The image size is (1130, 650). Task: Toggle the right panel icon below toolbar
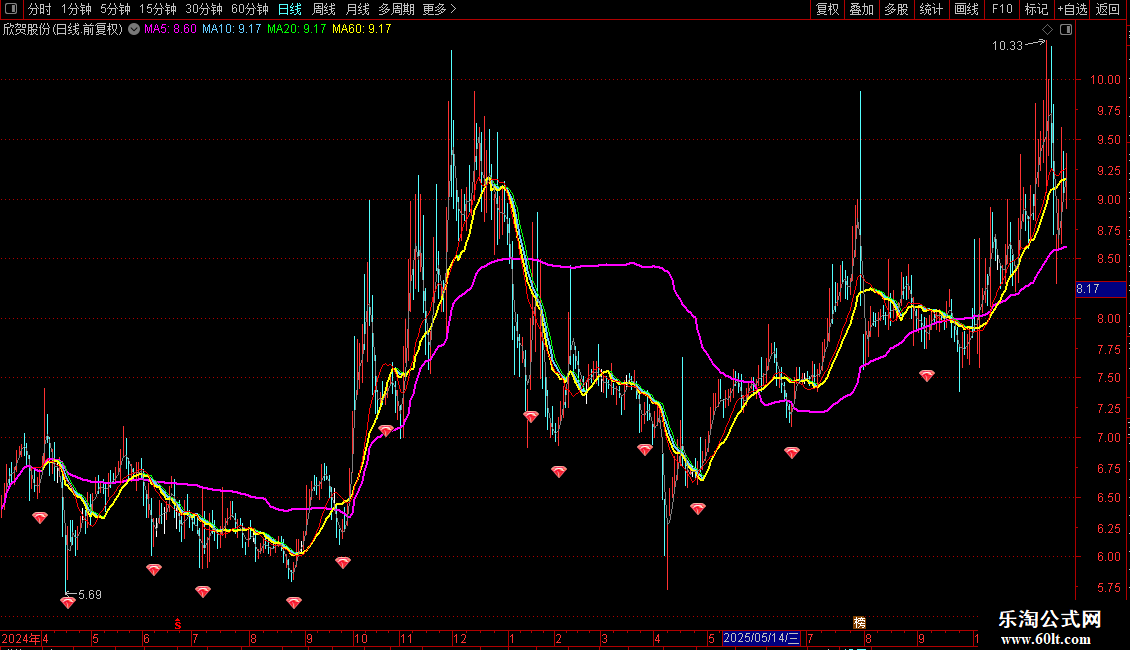pyautogui.click(x=1065, y=30)
